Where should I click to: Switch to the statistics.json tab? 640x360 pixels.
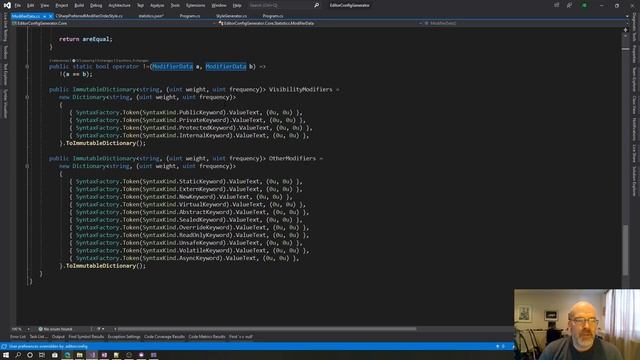pyautogui.click(x=151, y=16)
